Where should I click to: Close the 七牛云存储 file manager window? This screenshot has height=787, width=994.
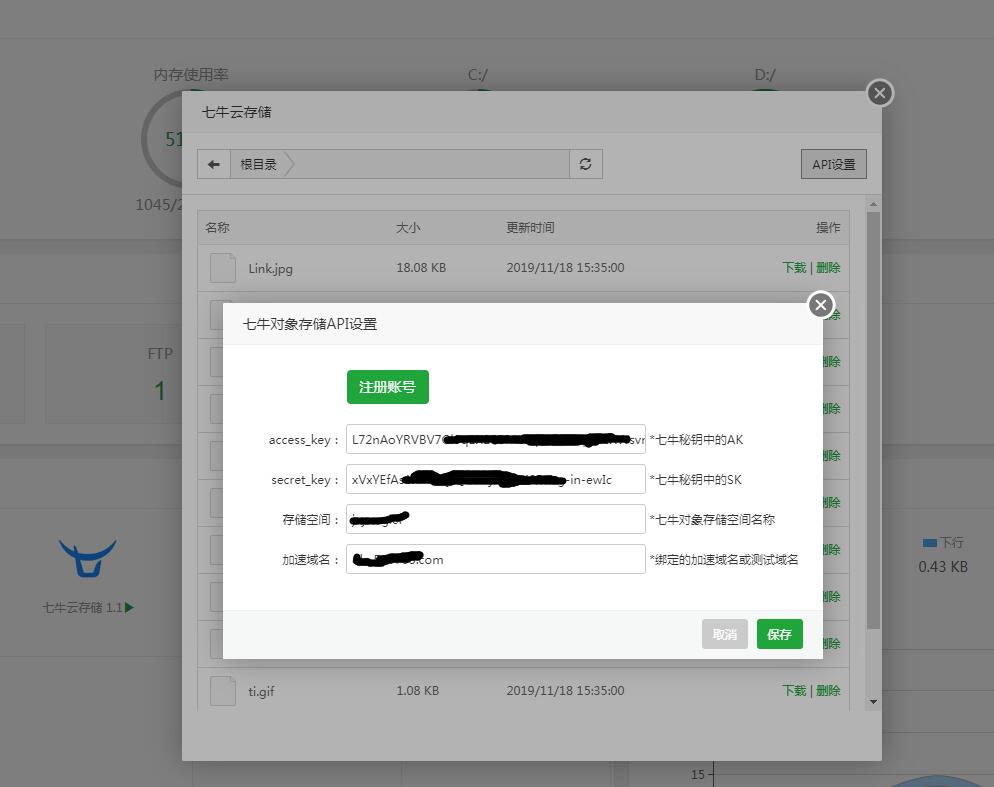(x=880, y=93)
